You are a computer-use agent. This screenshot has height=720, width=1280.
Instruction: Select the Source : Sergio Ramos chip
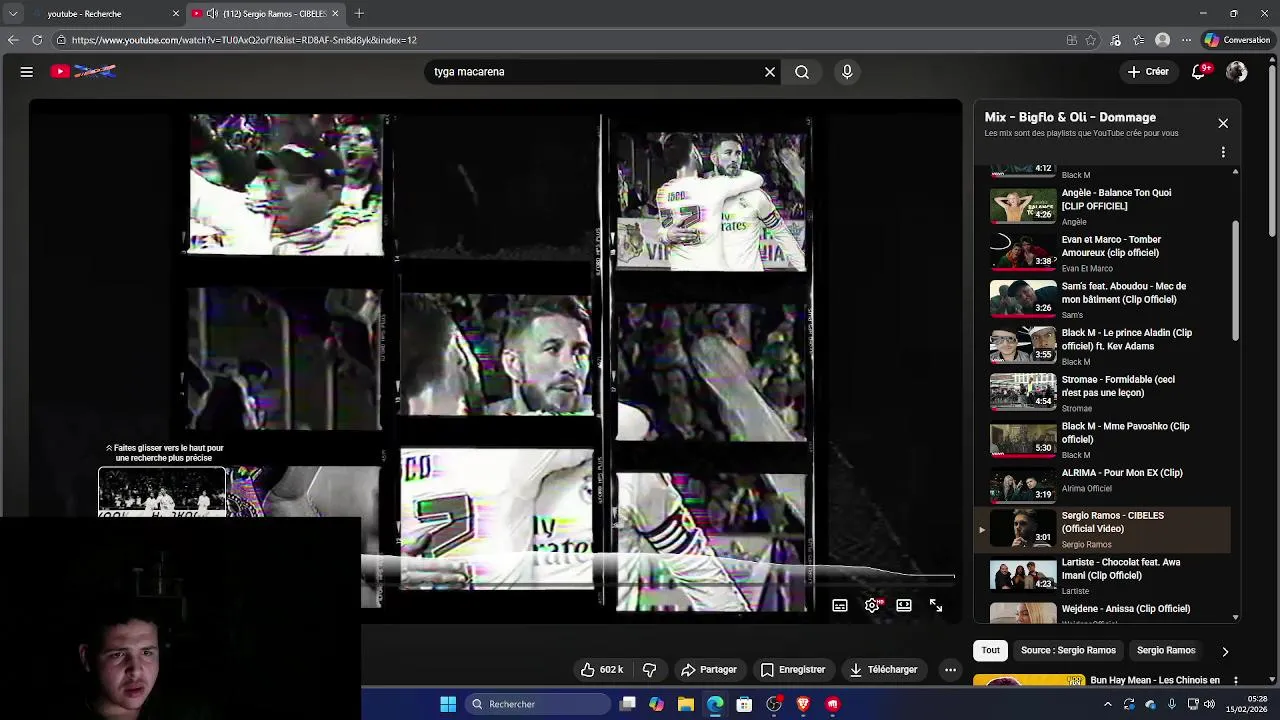tap(1068, 651)
